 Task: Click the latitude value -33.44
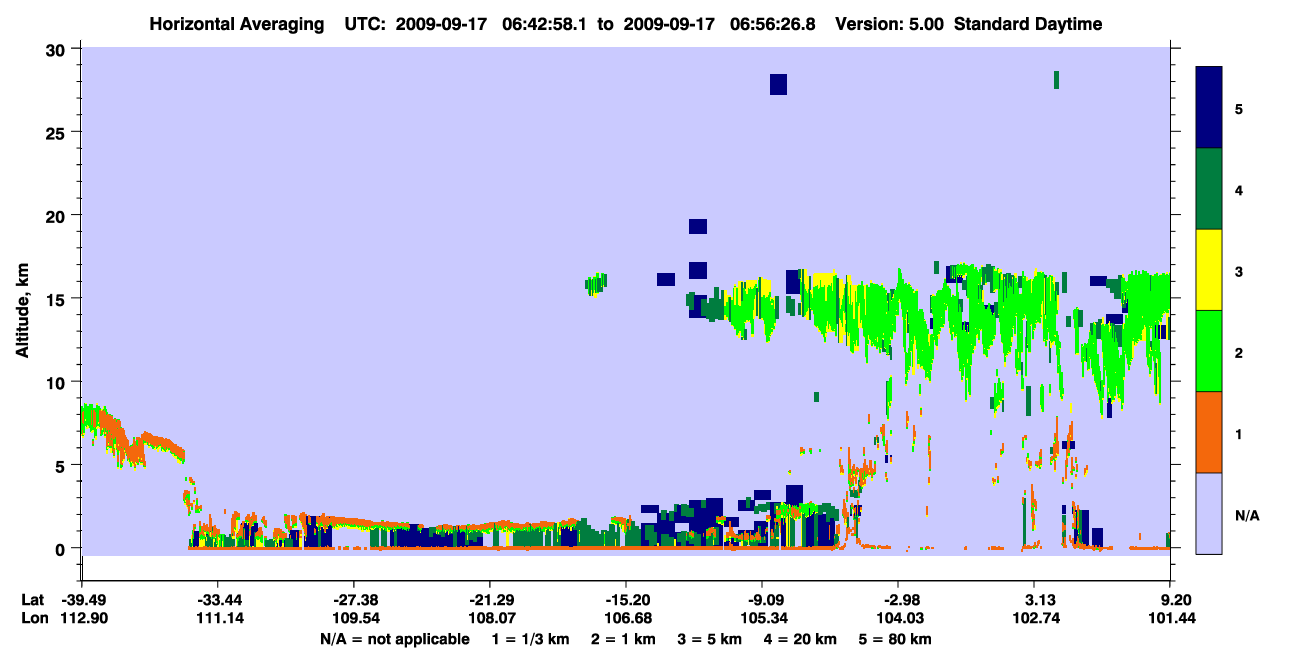click(217, 599)
